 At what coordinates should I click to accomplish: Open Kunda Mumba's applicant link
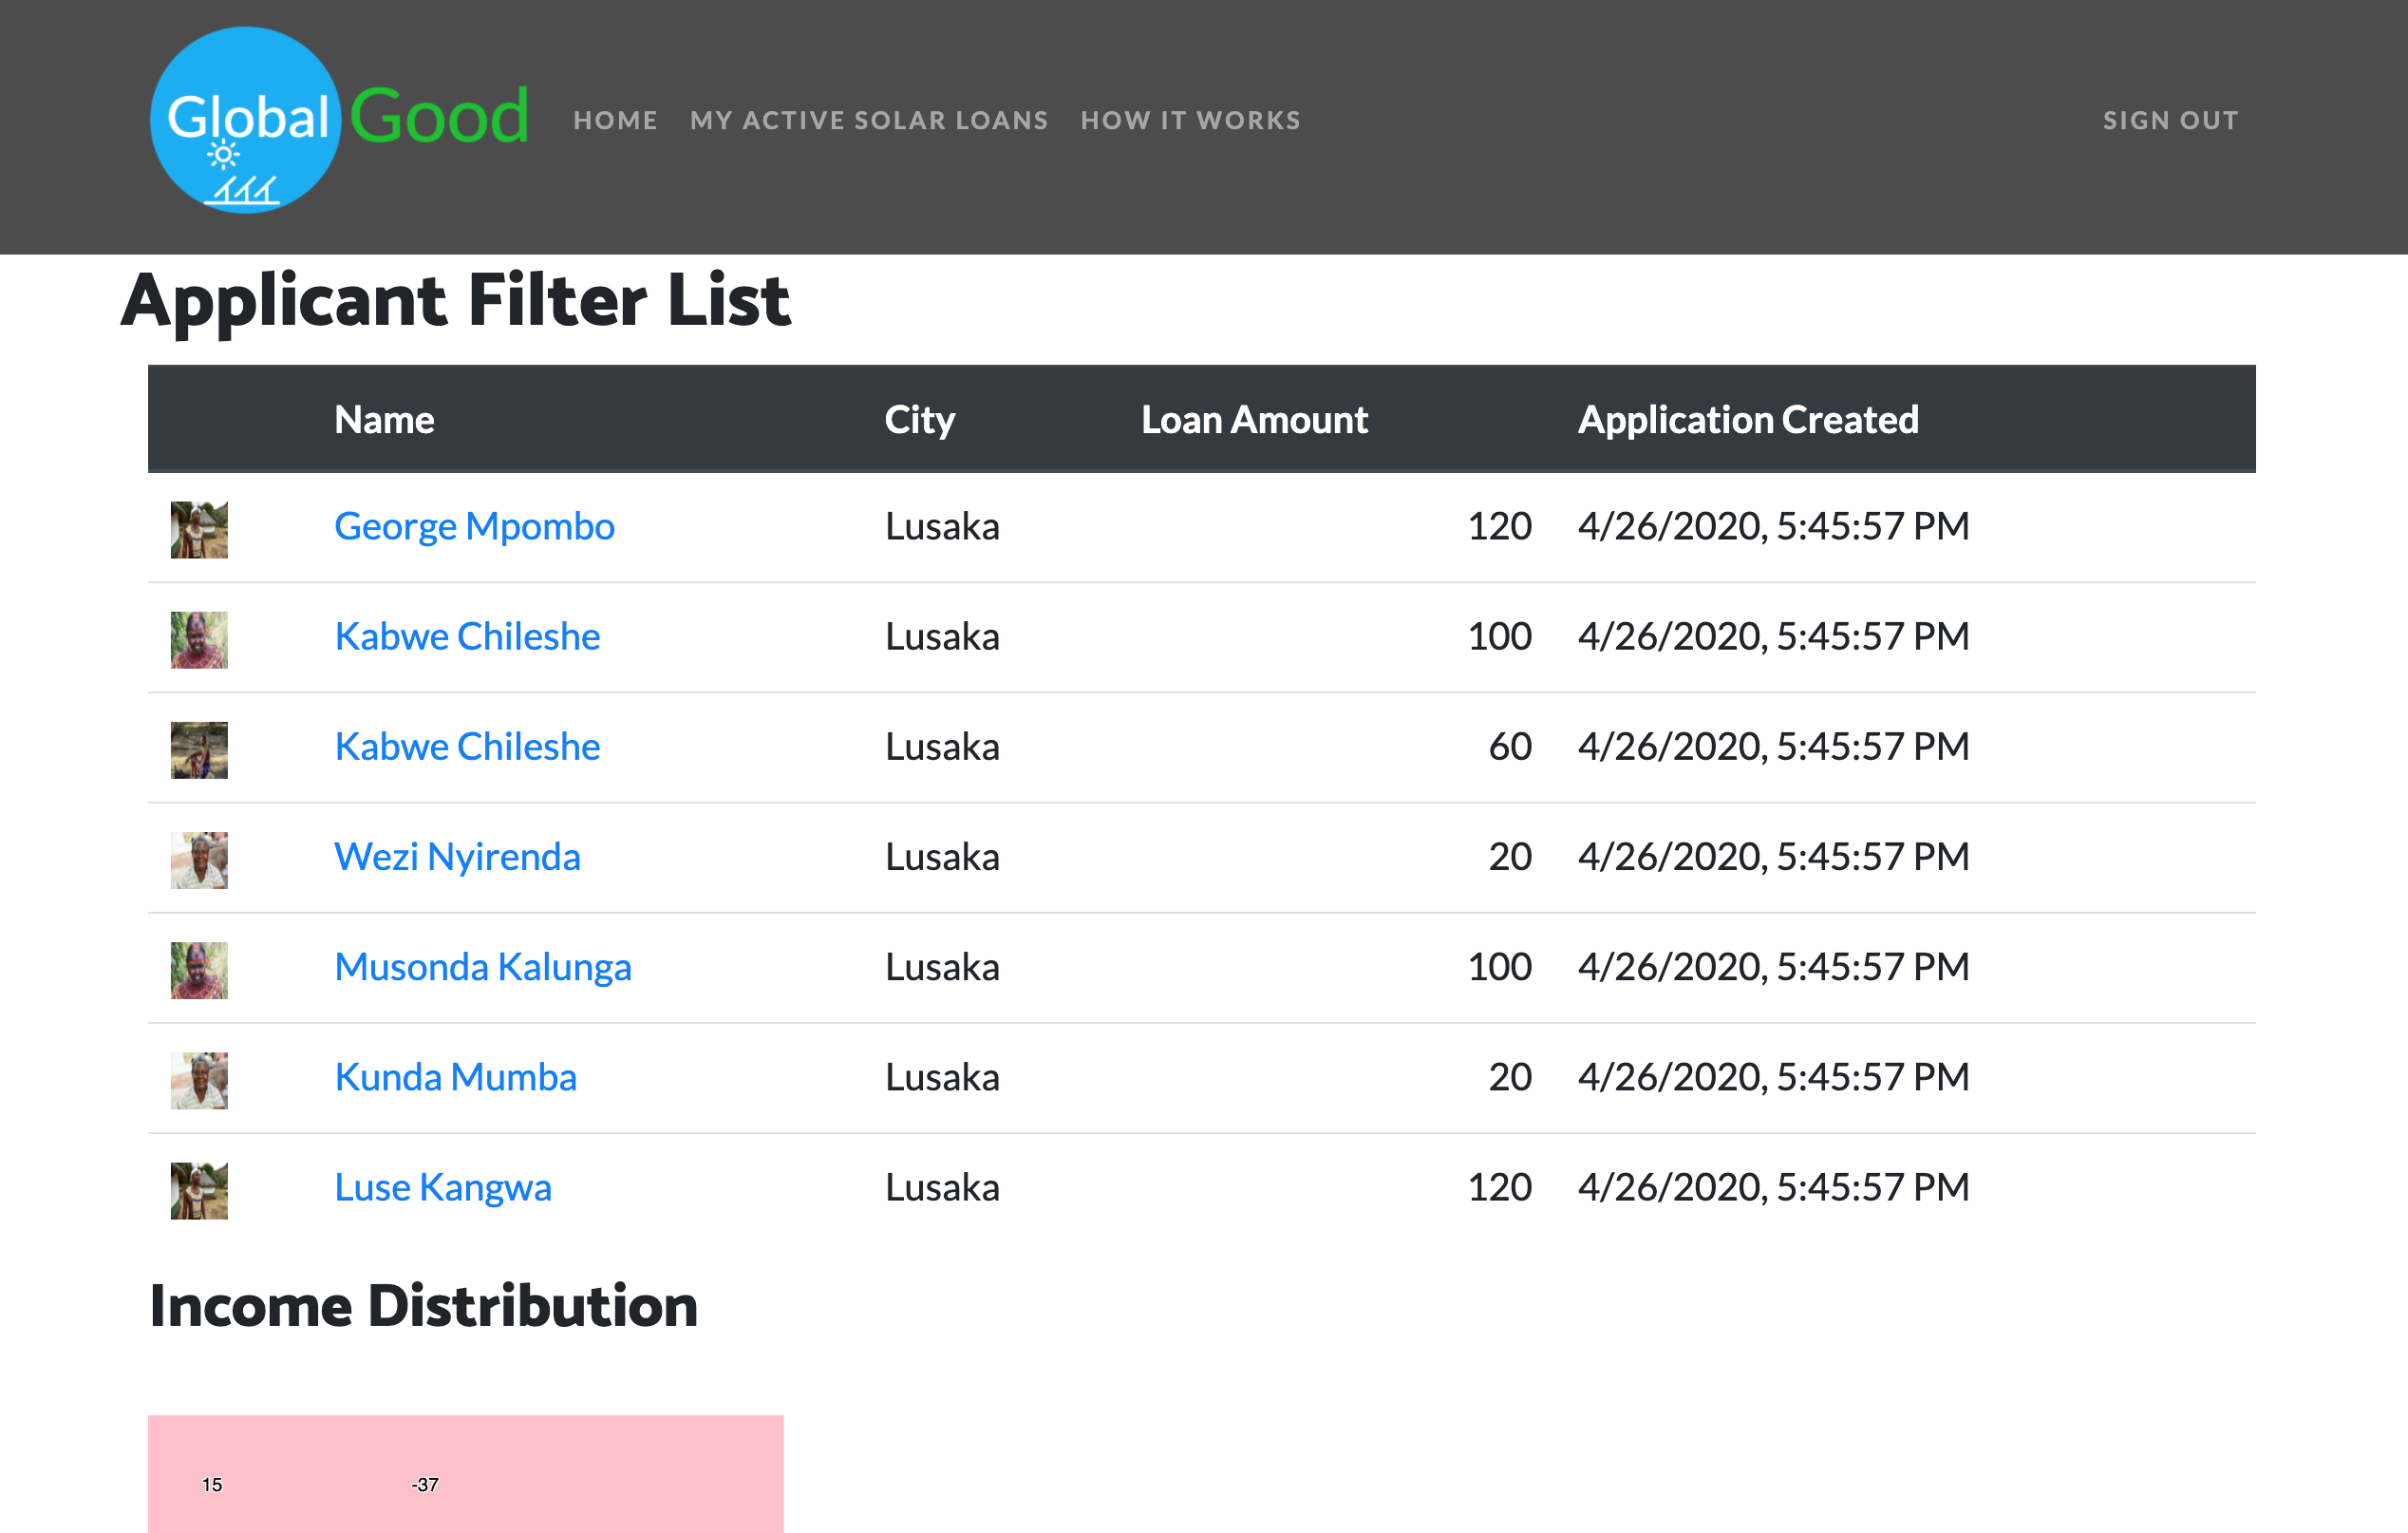coord(455,1077)
